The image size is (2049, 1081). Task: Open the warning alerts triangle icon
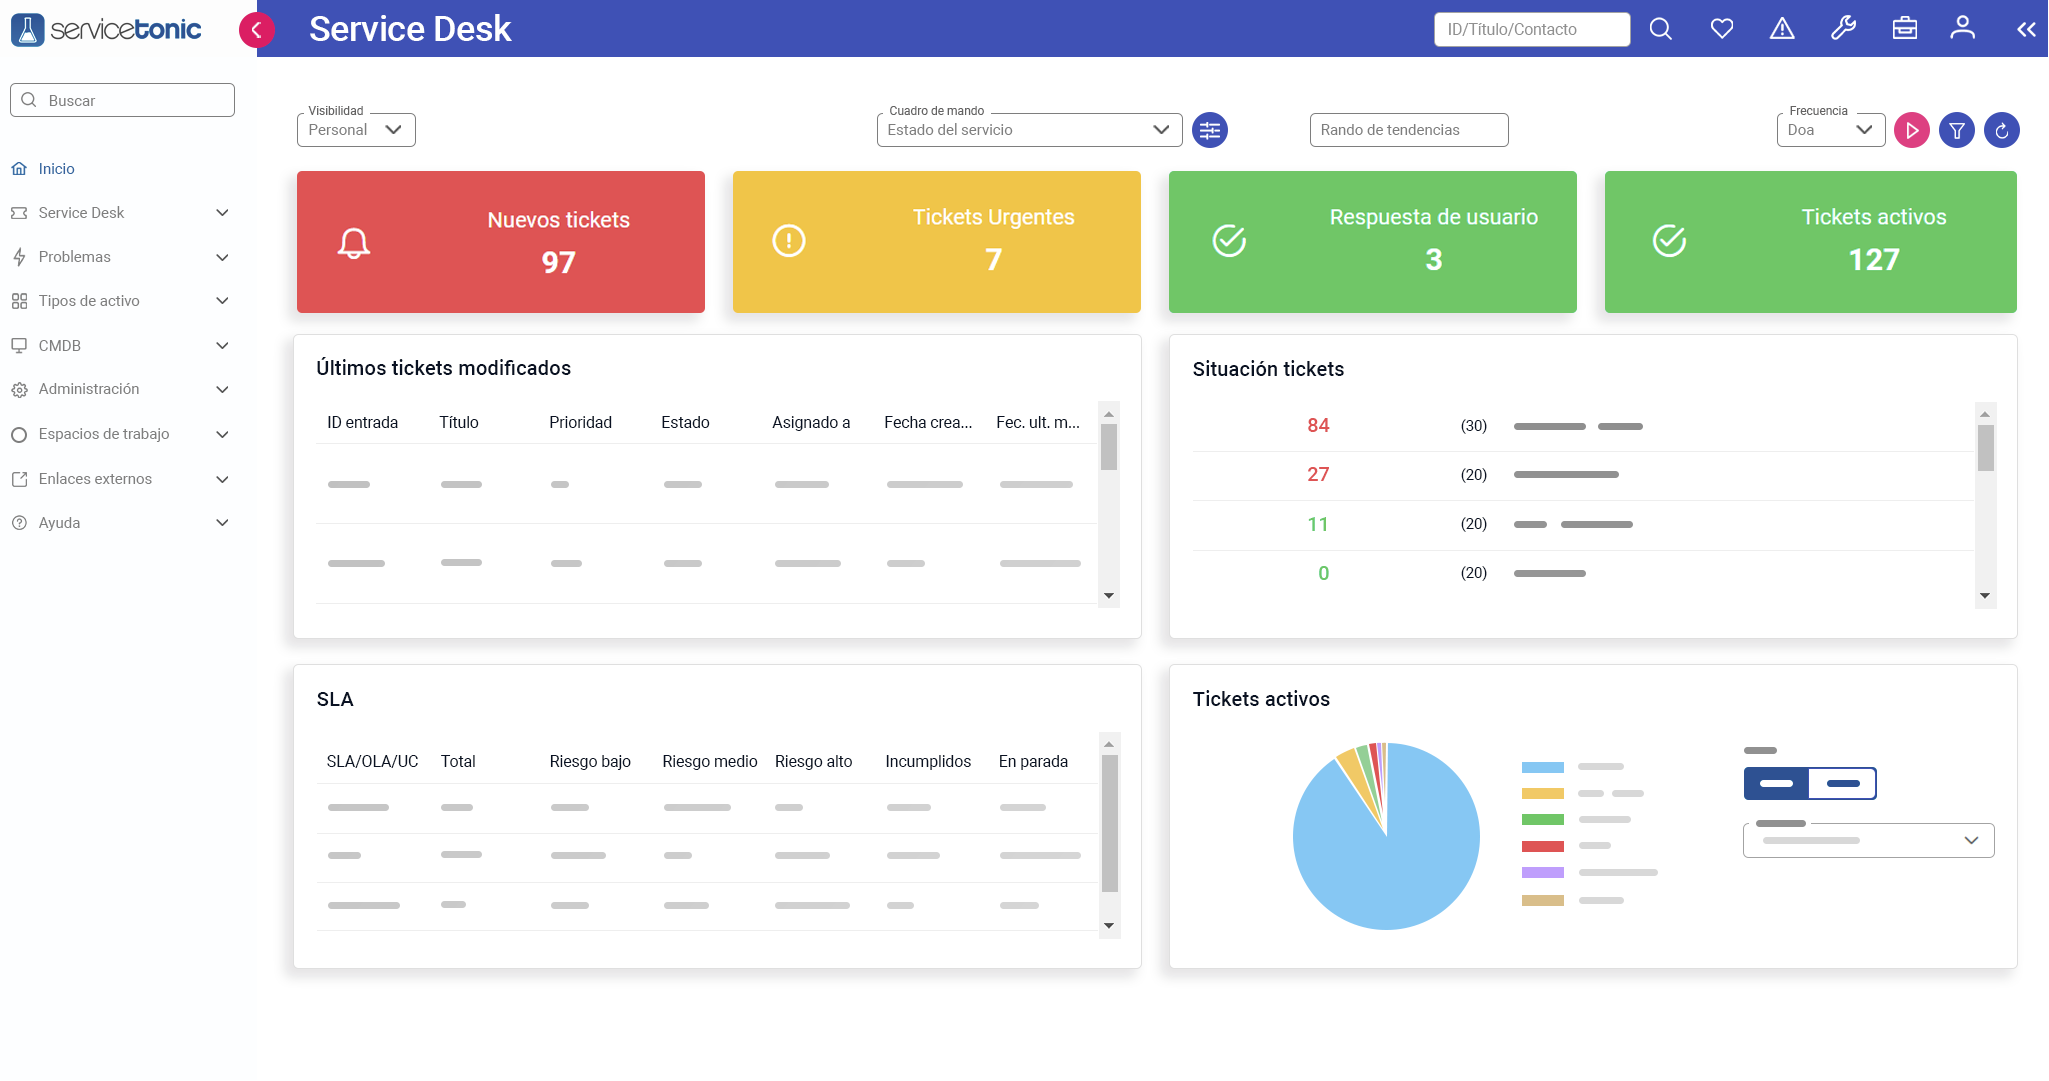coord(1782,29)
